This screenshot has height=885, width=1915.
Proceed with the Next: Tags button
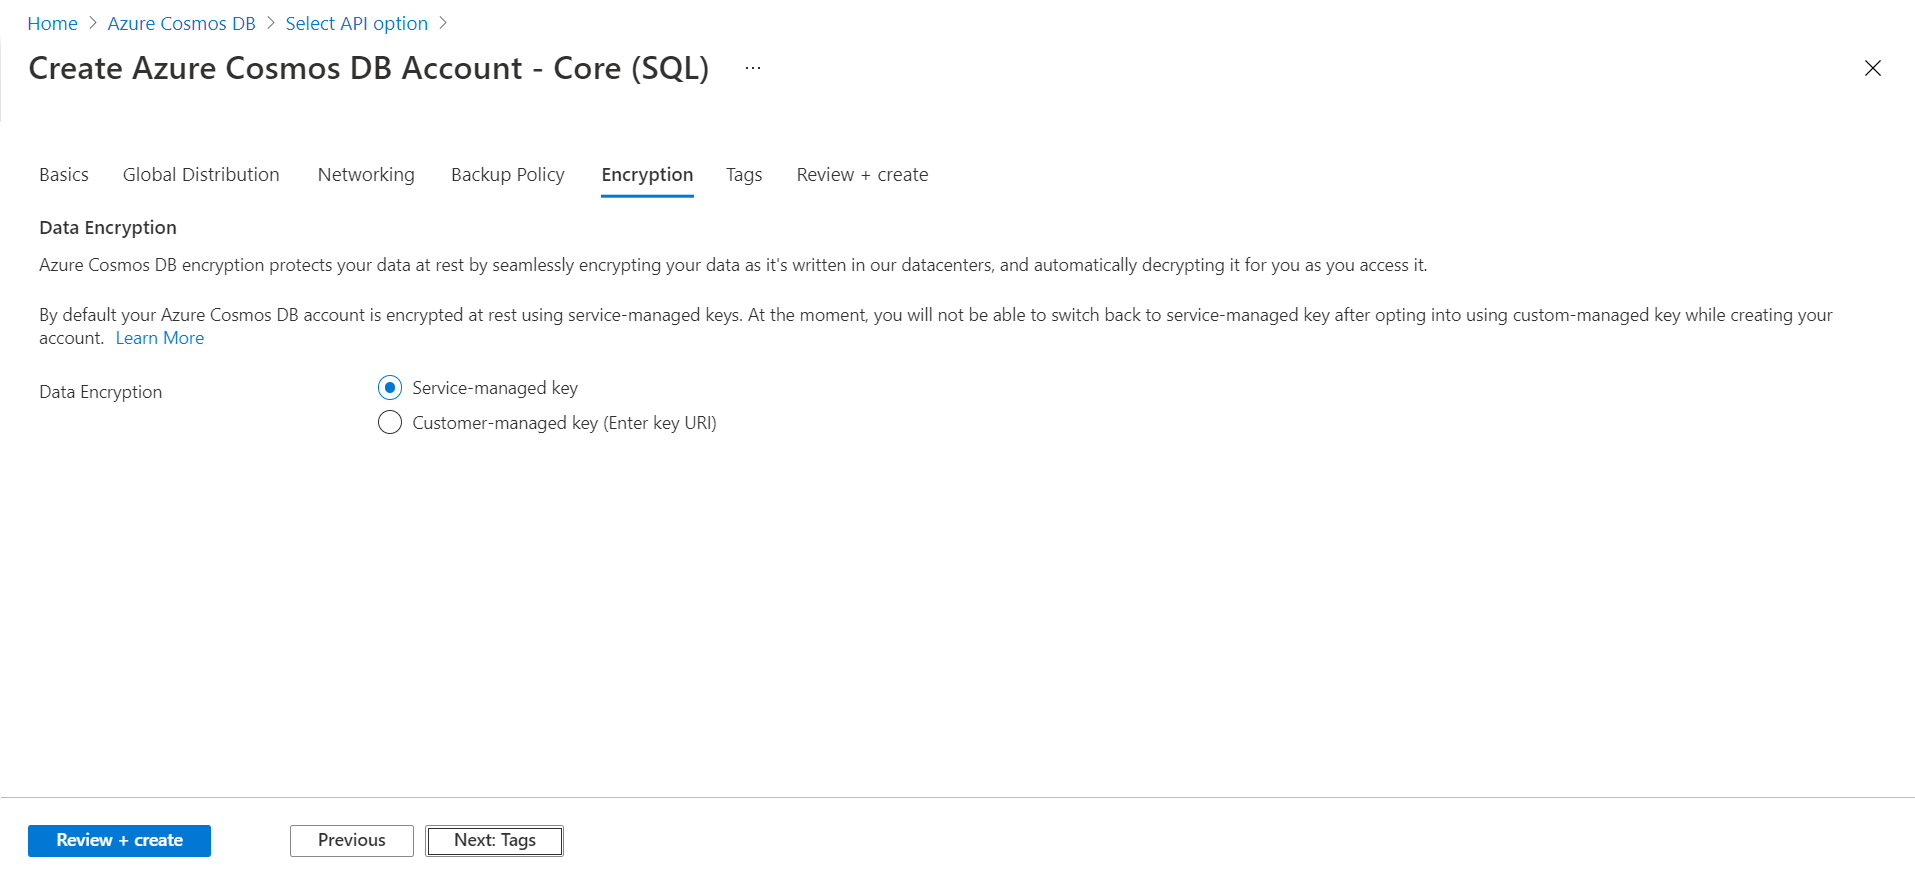(495, 841)
